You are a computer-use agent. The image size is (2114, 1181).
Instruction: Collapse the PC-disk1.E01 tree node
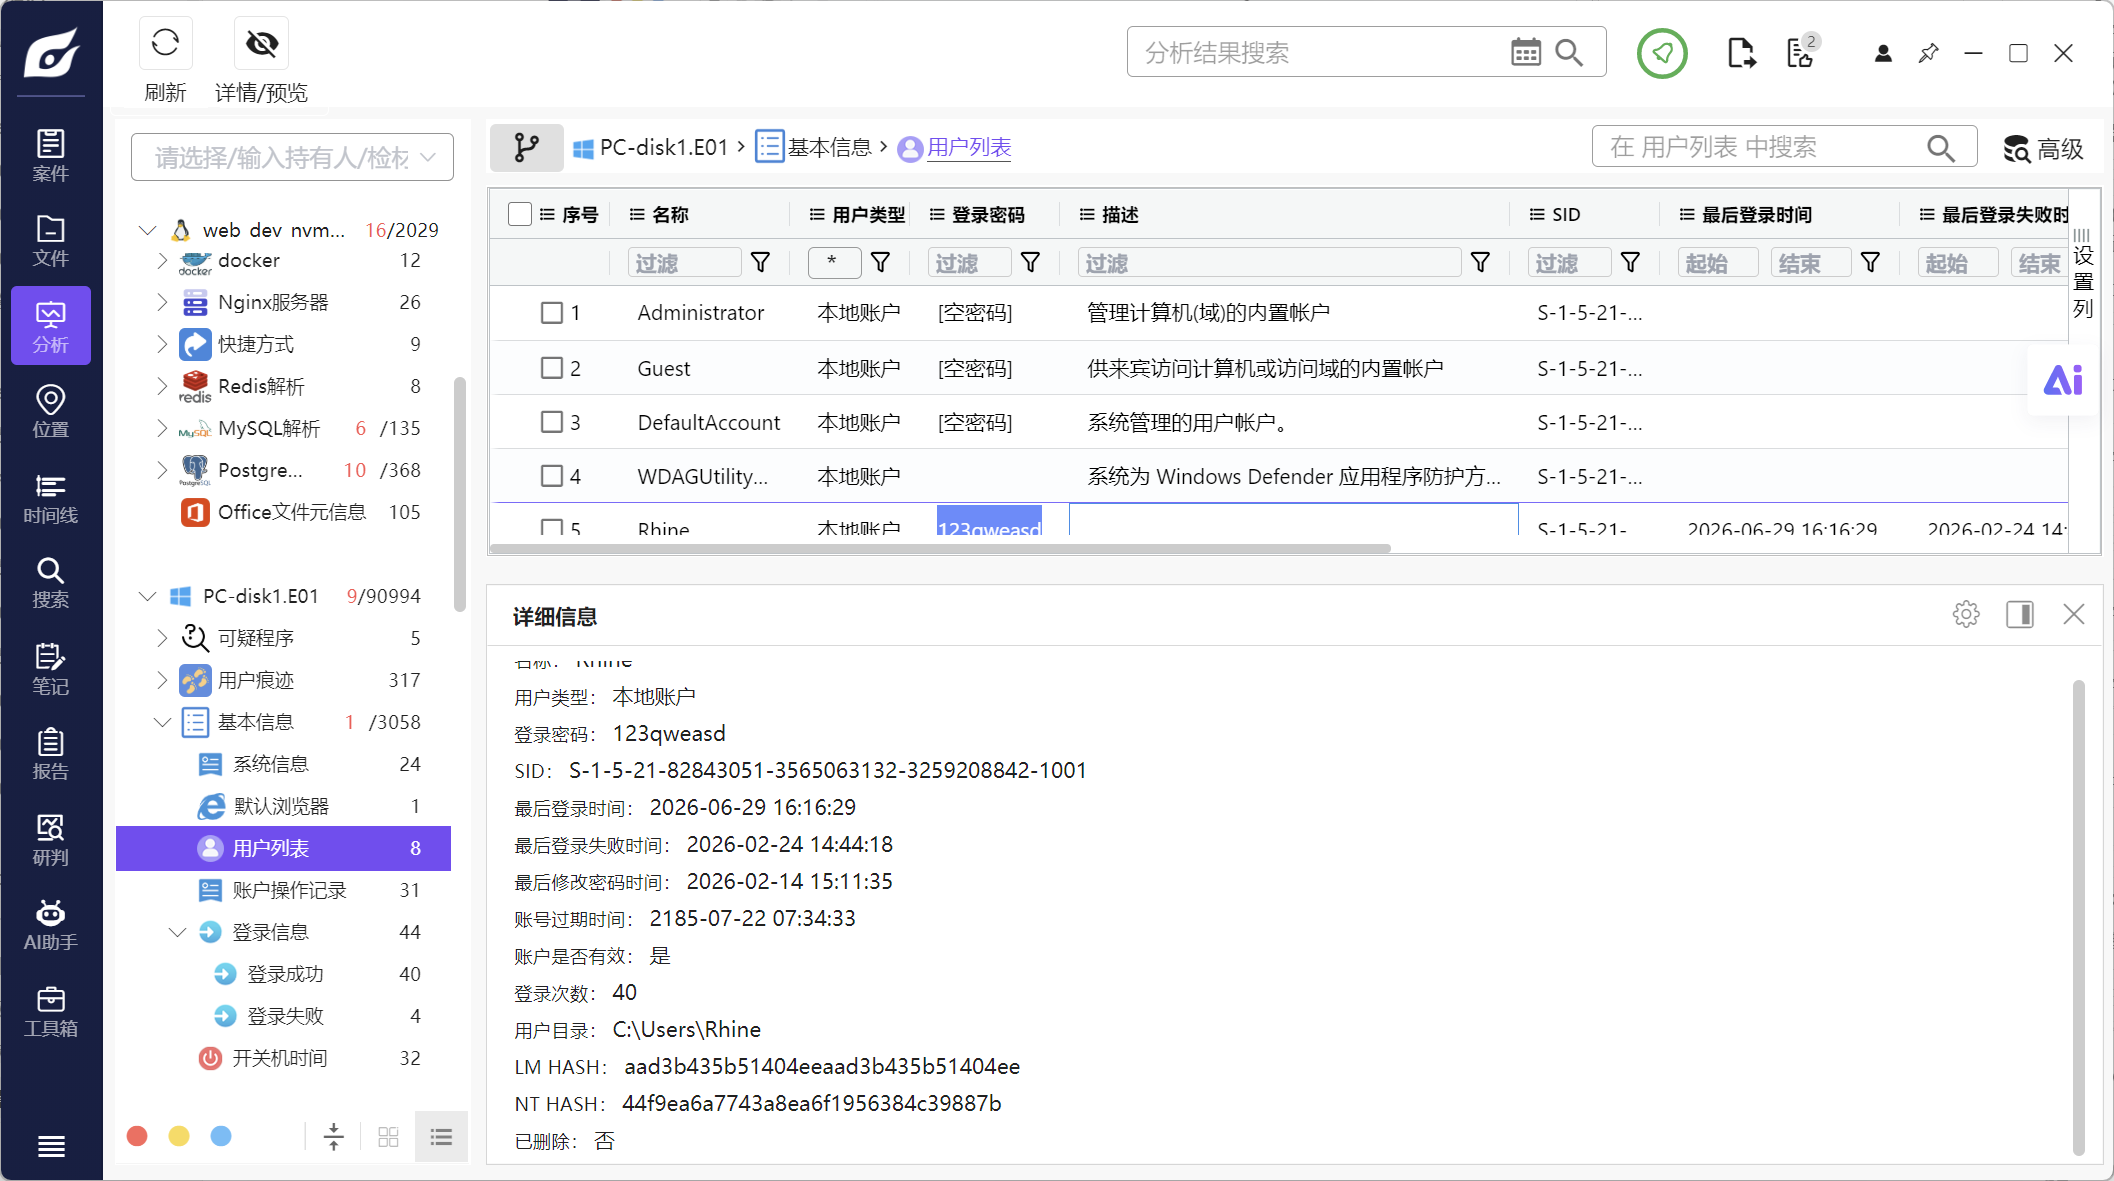tap(148, 596)
